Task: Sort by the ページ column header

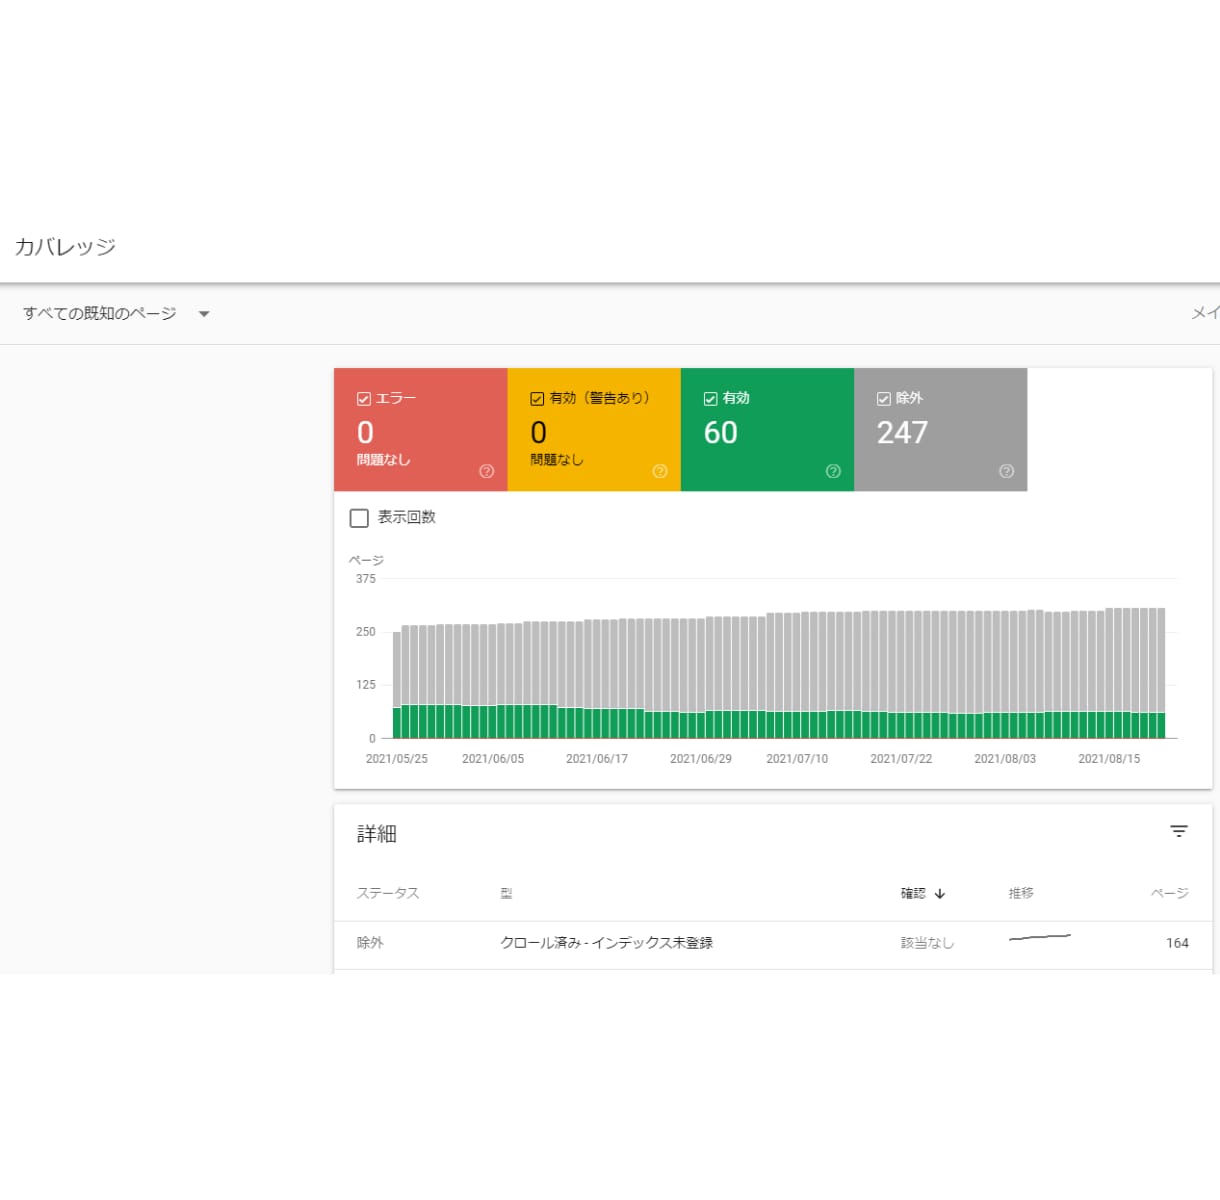Action: pos(1169,893)
